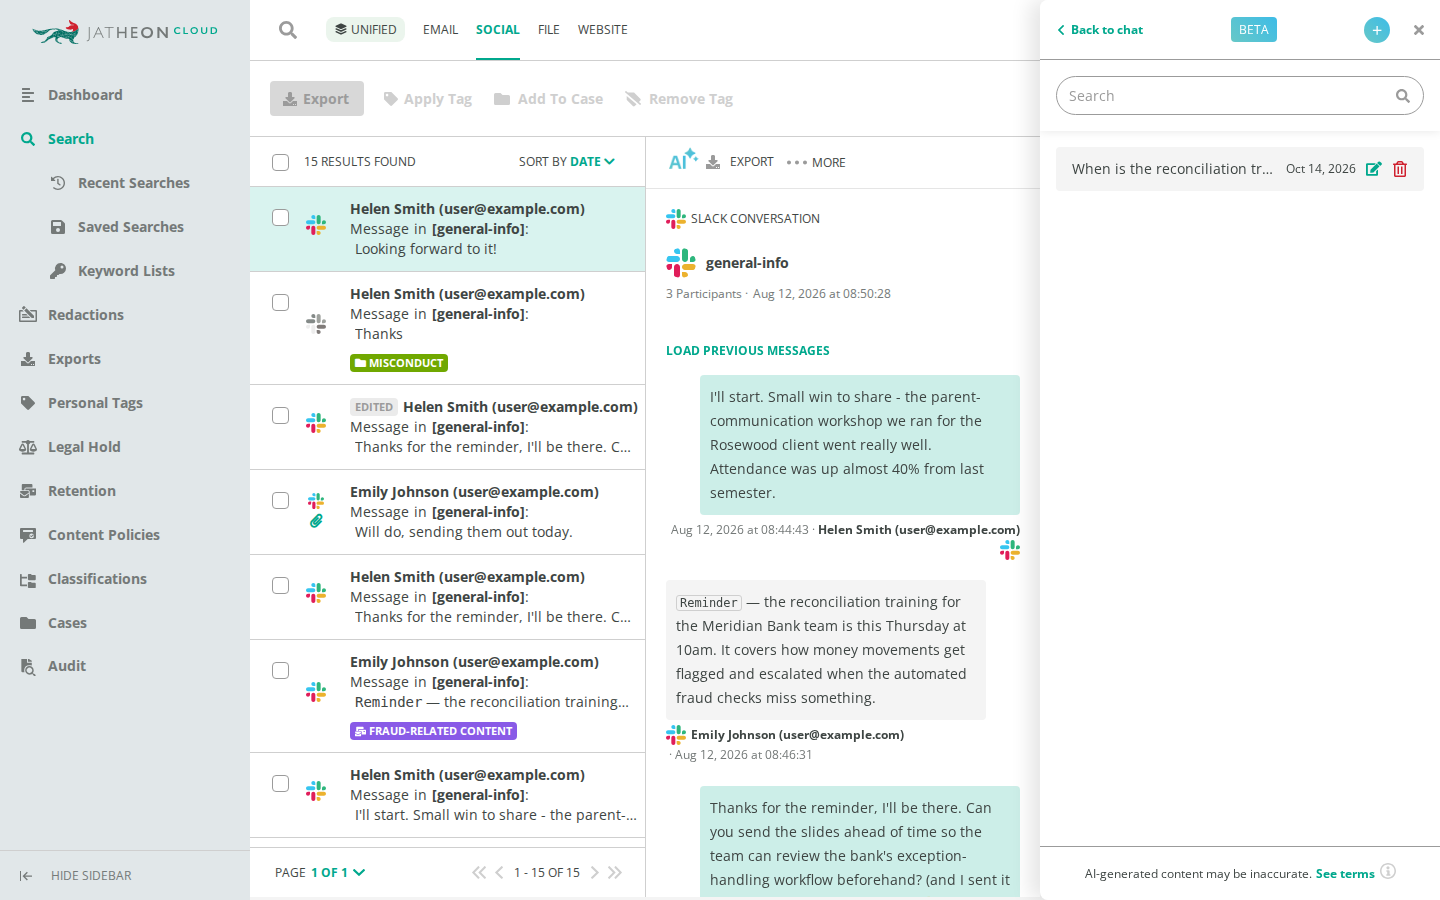Open the 'When is the reconciliation tr...' chat
This screenshot has height=900, width=1440.
[1172, 169]
